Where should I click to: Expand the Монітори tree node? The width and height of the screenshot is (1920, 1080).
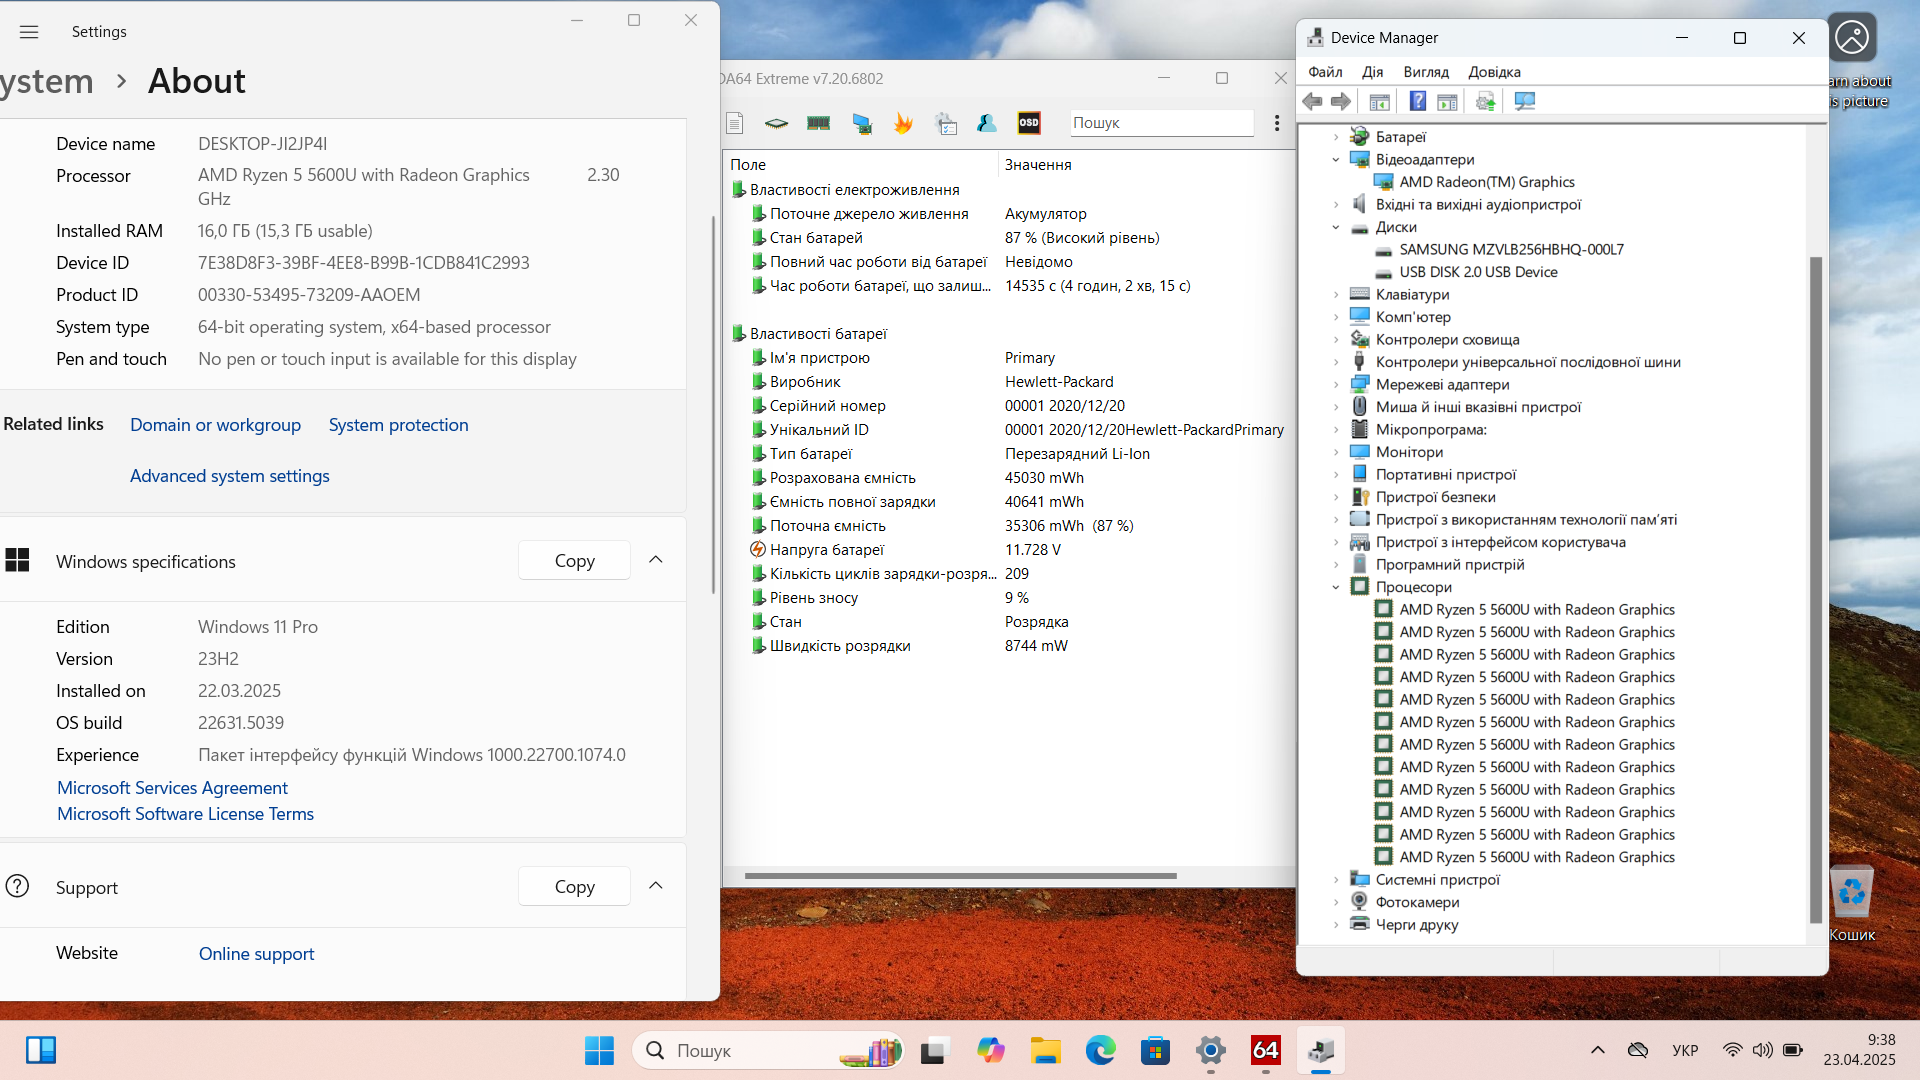[x=1336, y=452]
